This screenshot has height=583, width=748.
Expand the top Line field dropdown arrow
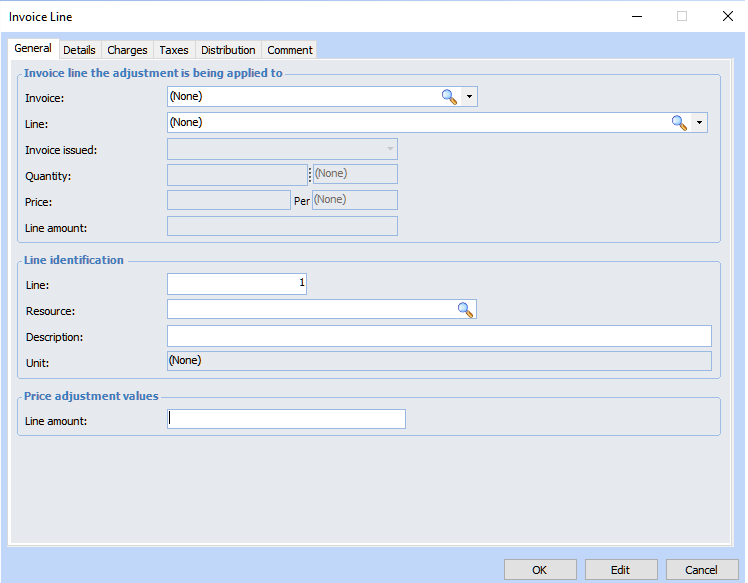[x=699, y=123]
